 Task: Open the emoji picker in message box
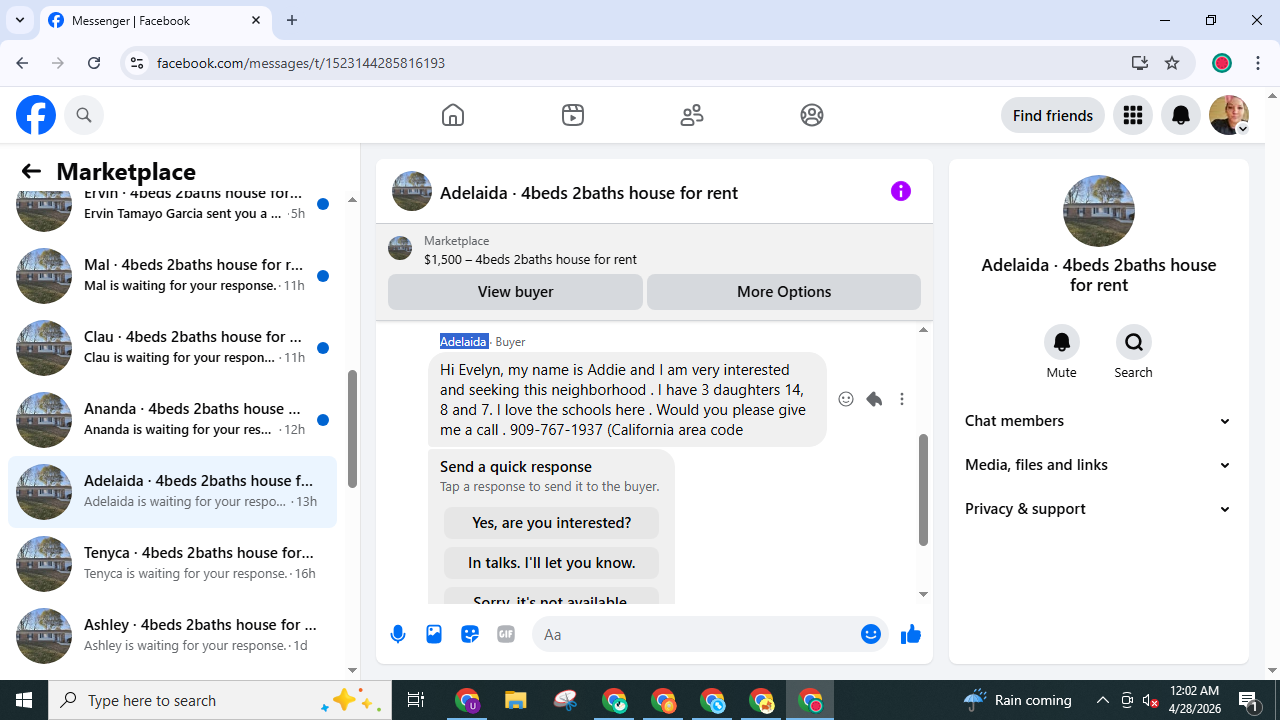click(x=871, y=634)
